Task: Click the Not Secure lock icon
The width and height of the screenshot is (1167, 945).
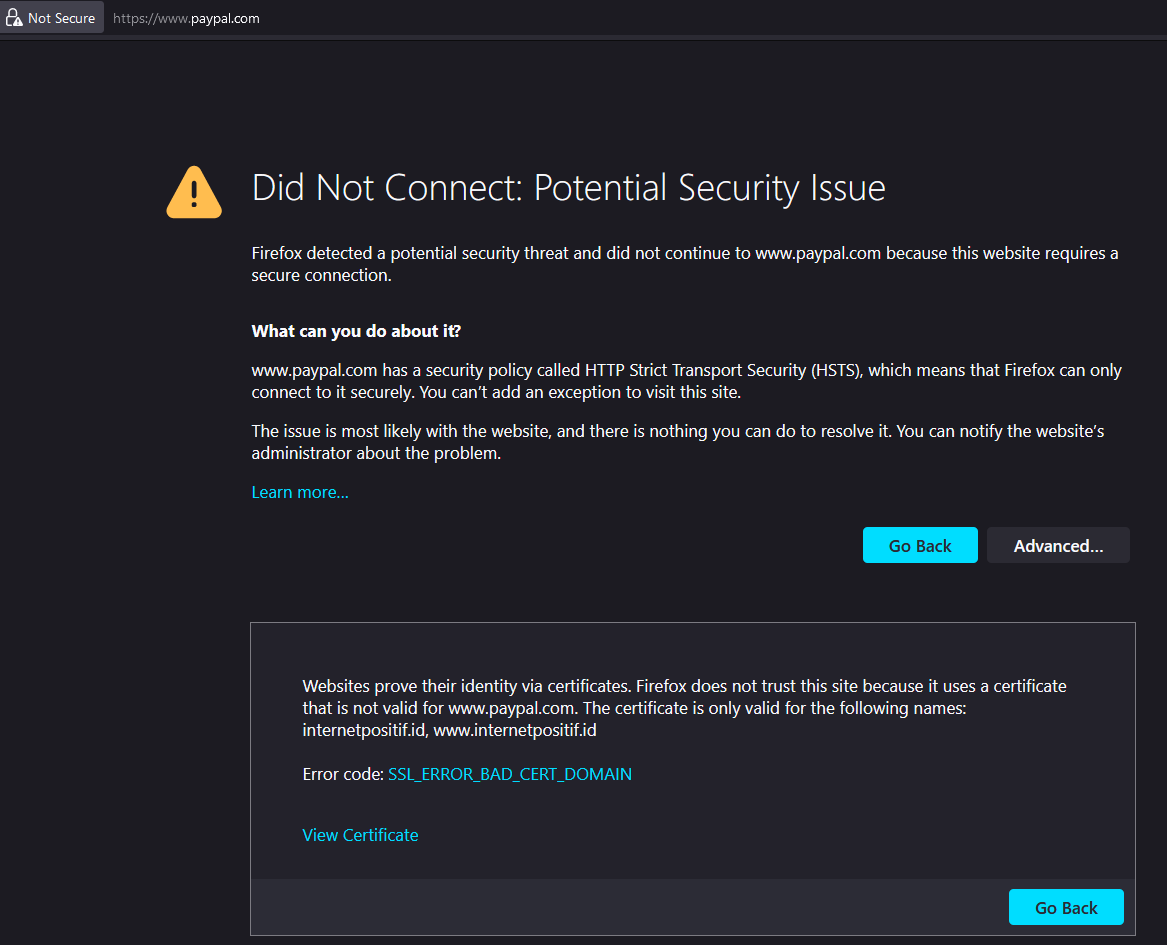Action: [x=13, y=18]
